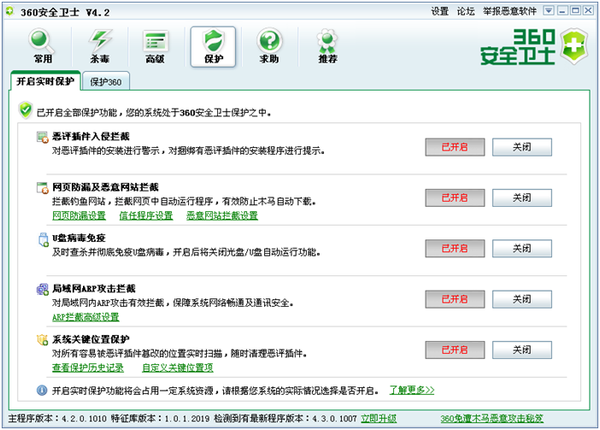Select the 推荐 (Recommend) toolbar icon

coord(324,46)
